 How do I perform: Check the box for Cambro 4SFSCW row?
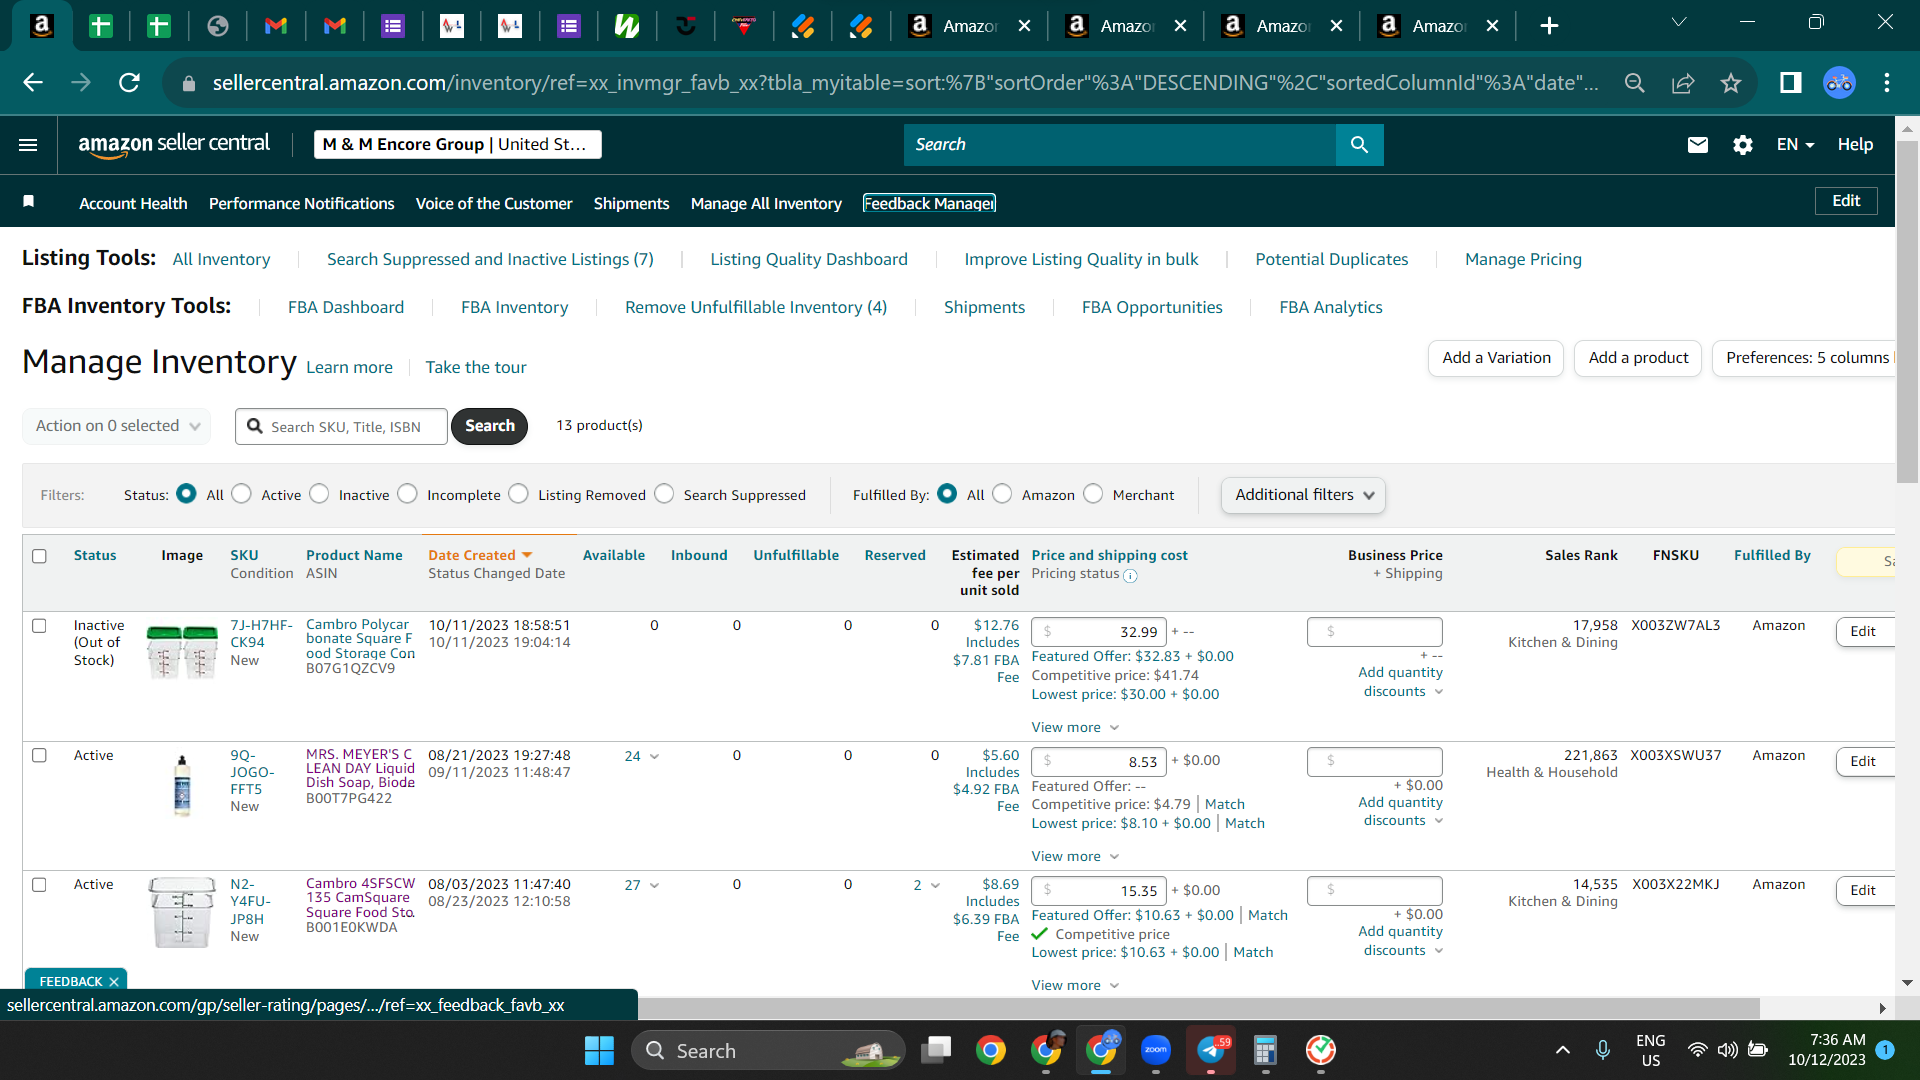(39, 885)
